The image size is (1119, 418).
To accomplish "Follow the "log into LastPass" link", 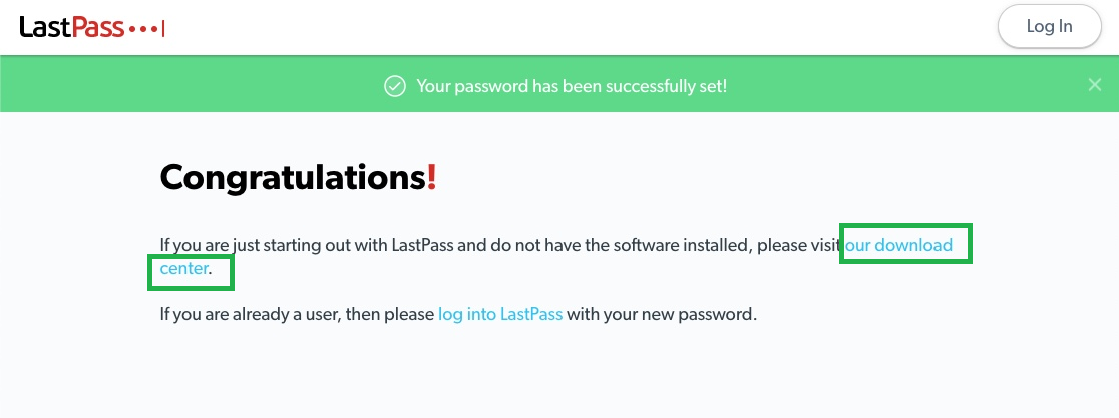I will (500, 314).
